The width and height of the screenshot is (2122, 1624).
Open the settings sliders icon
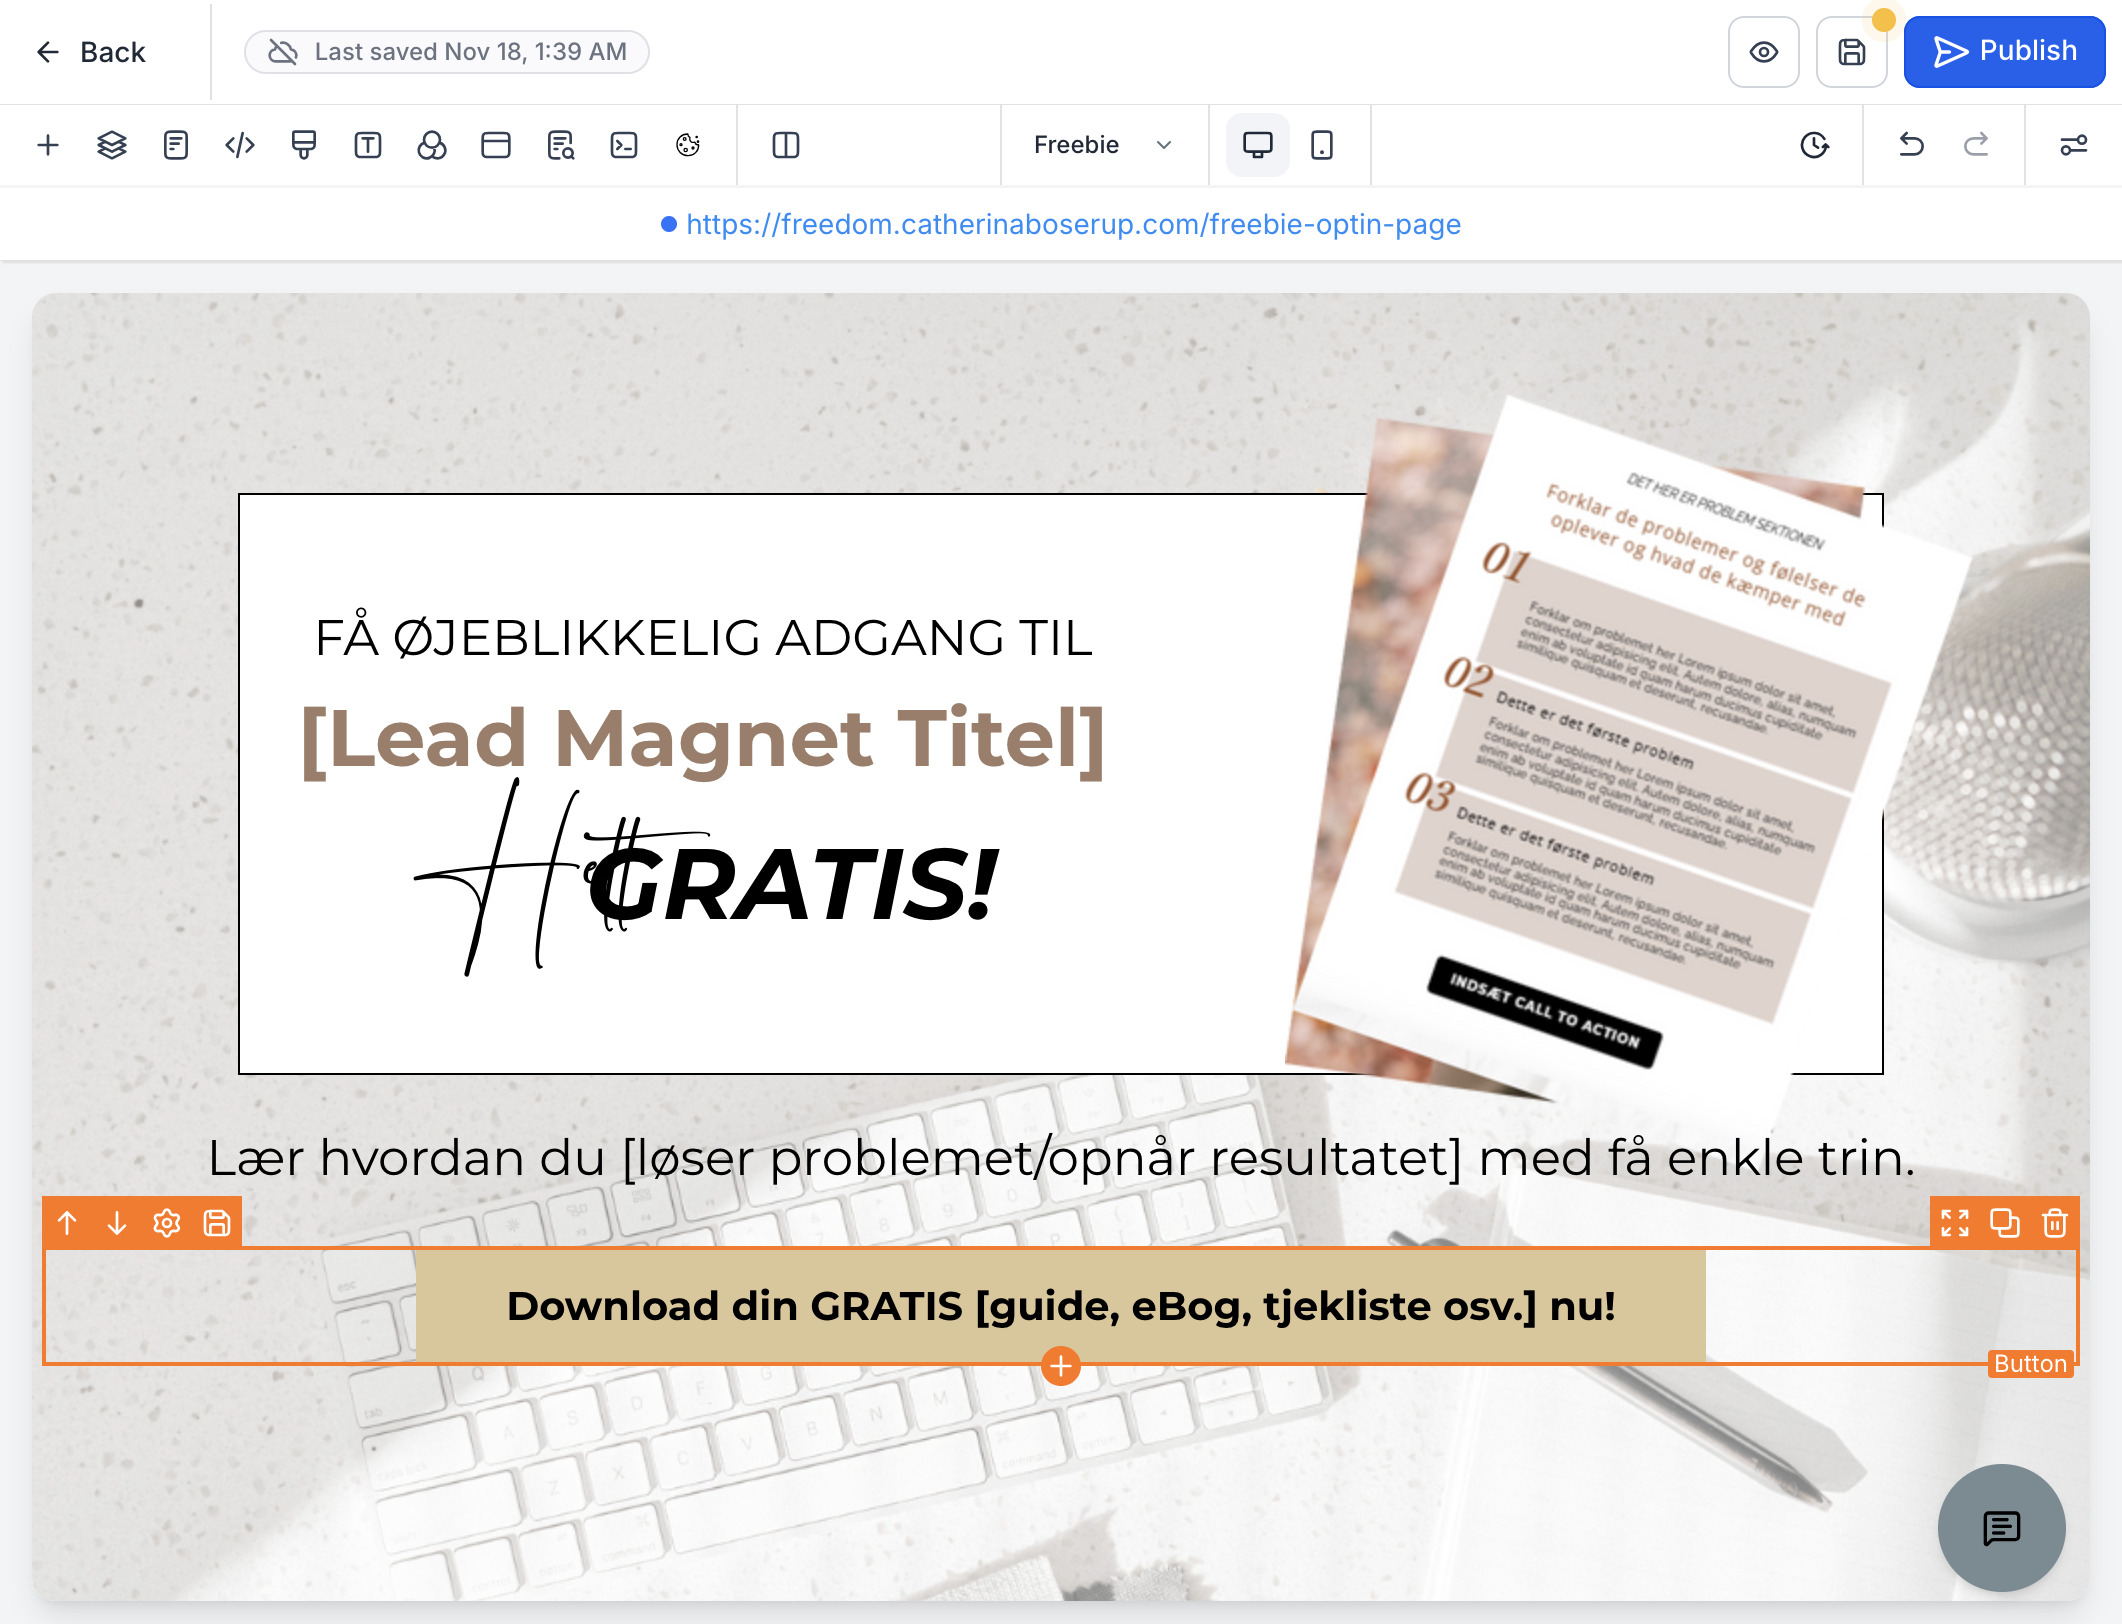point(2074,145)
